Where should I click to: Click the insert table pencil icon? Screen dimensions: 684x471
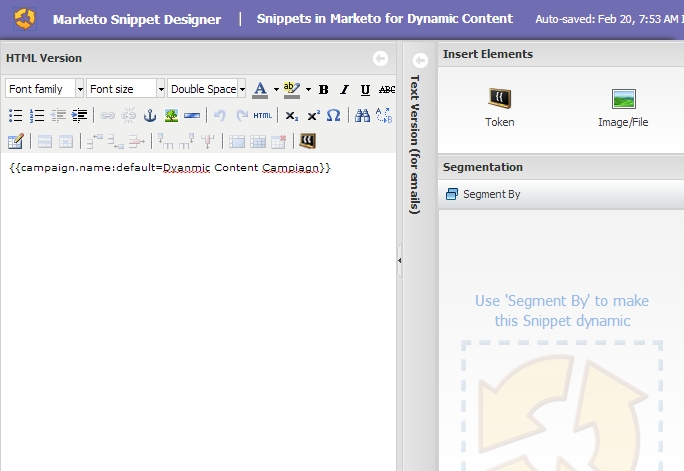pyautogui.click(x=16, y=141)
